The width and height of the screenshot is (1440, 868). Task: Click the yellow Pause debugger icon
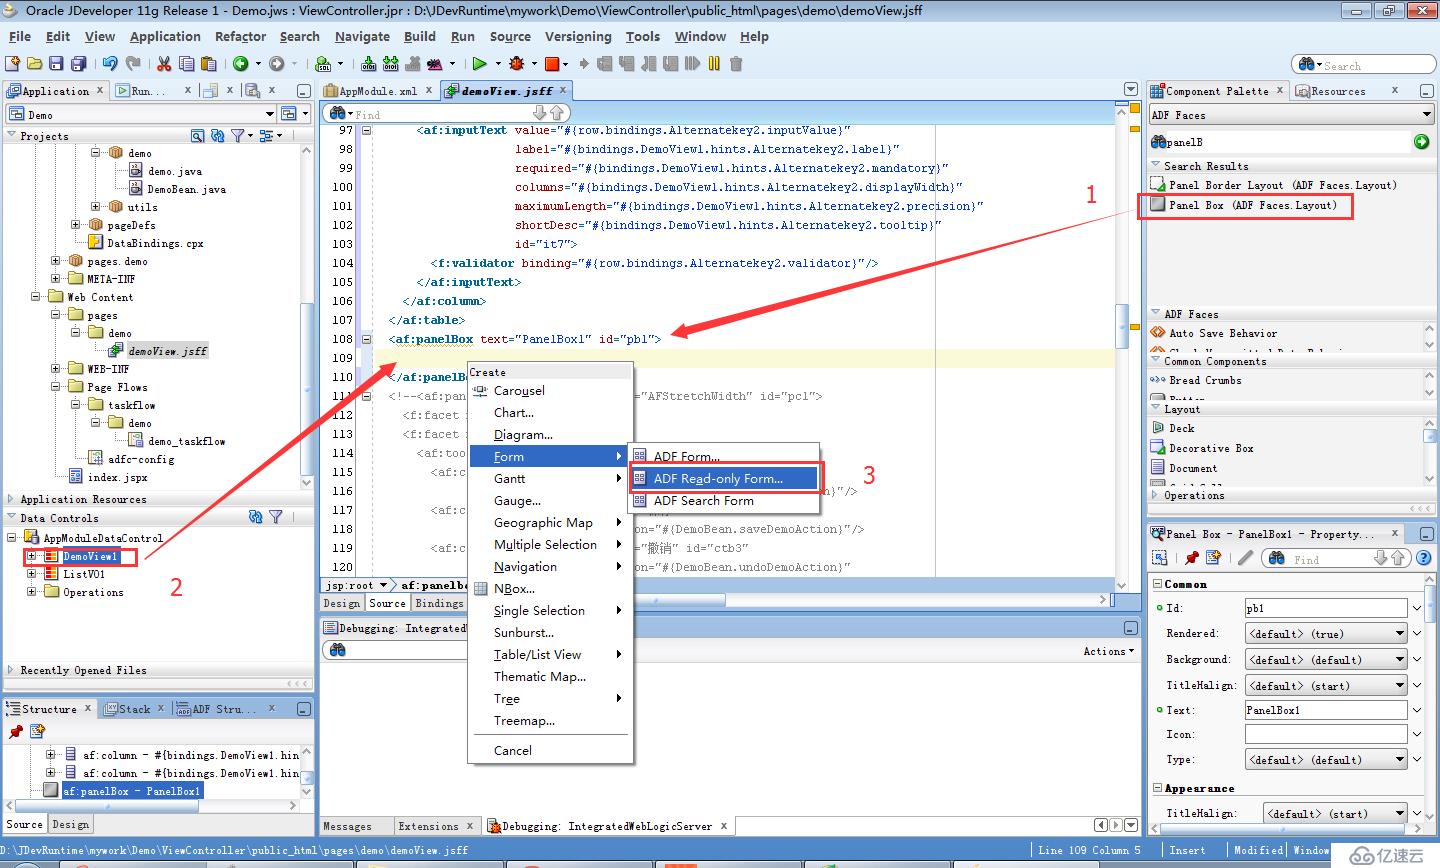pos(714,63)
